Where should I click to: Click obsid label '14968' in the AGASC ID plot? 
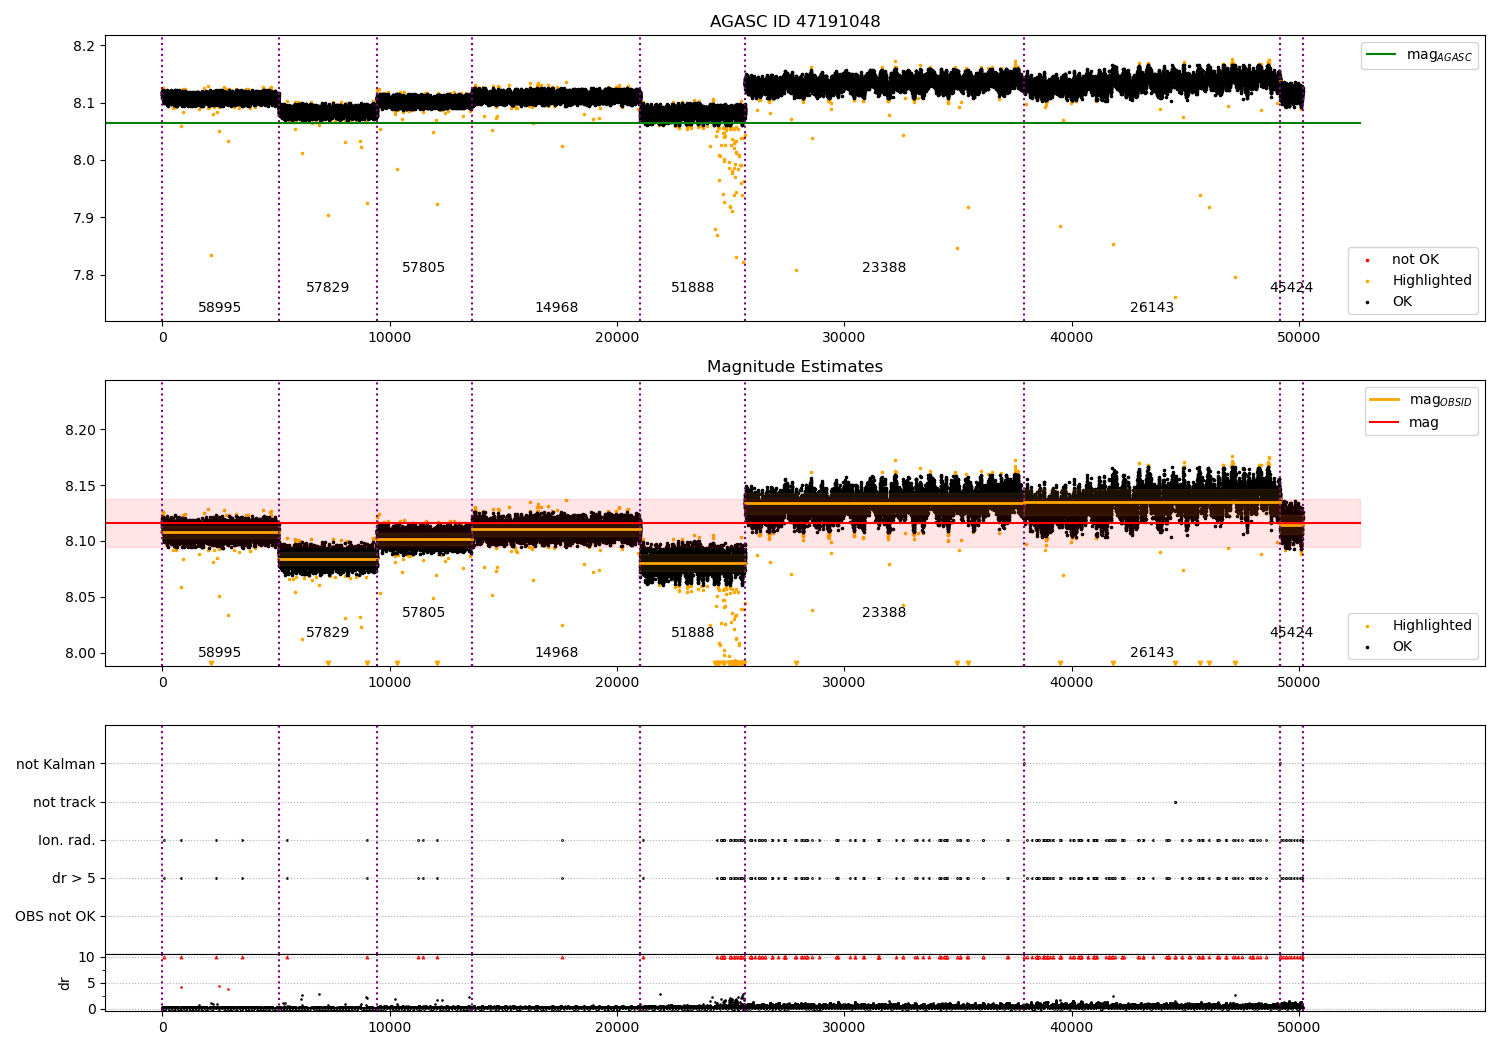pos(556,308)
